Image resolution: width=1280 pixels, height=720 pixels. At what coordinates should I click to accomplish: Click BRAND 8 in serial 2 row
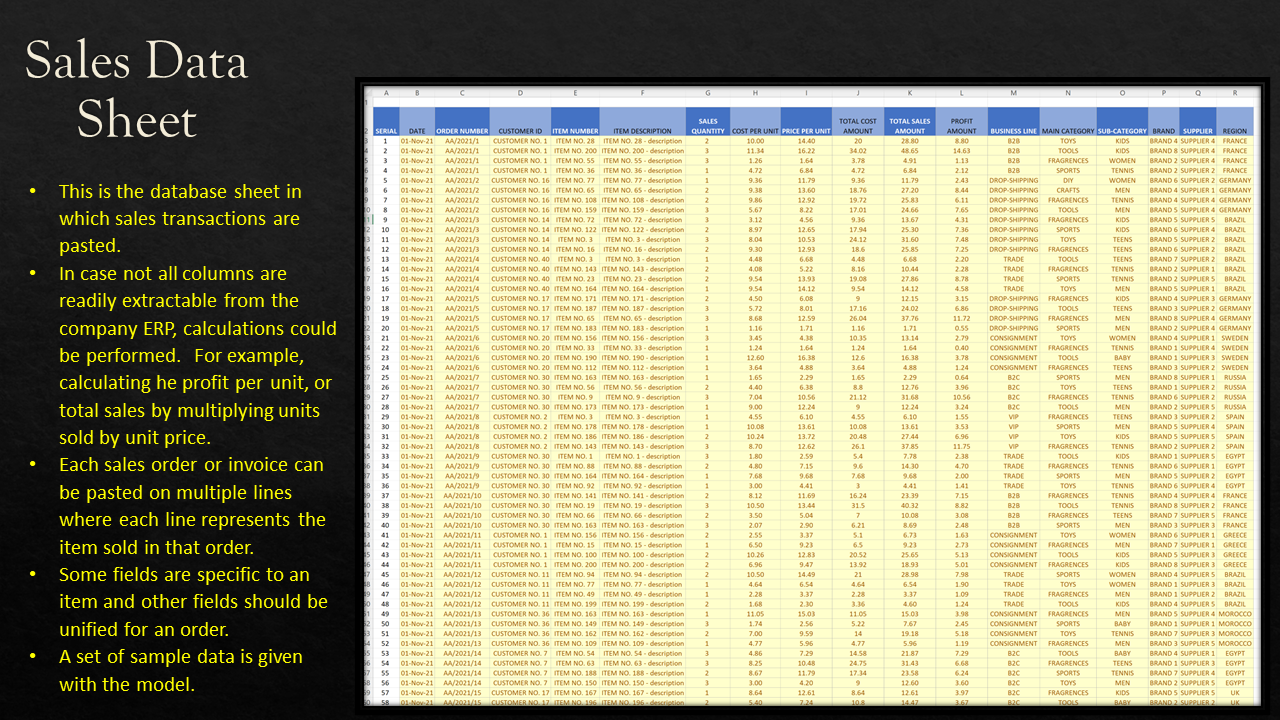(1163, 151)
